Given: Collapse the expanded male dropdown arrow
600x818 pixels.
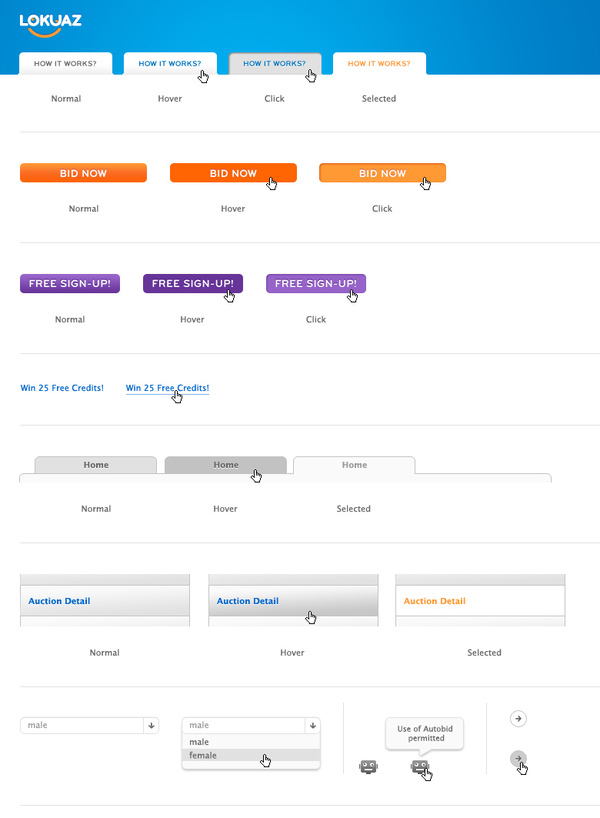Looking at the screenshot, I should coord(313,725).
